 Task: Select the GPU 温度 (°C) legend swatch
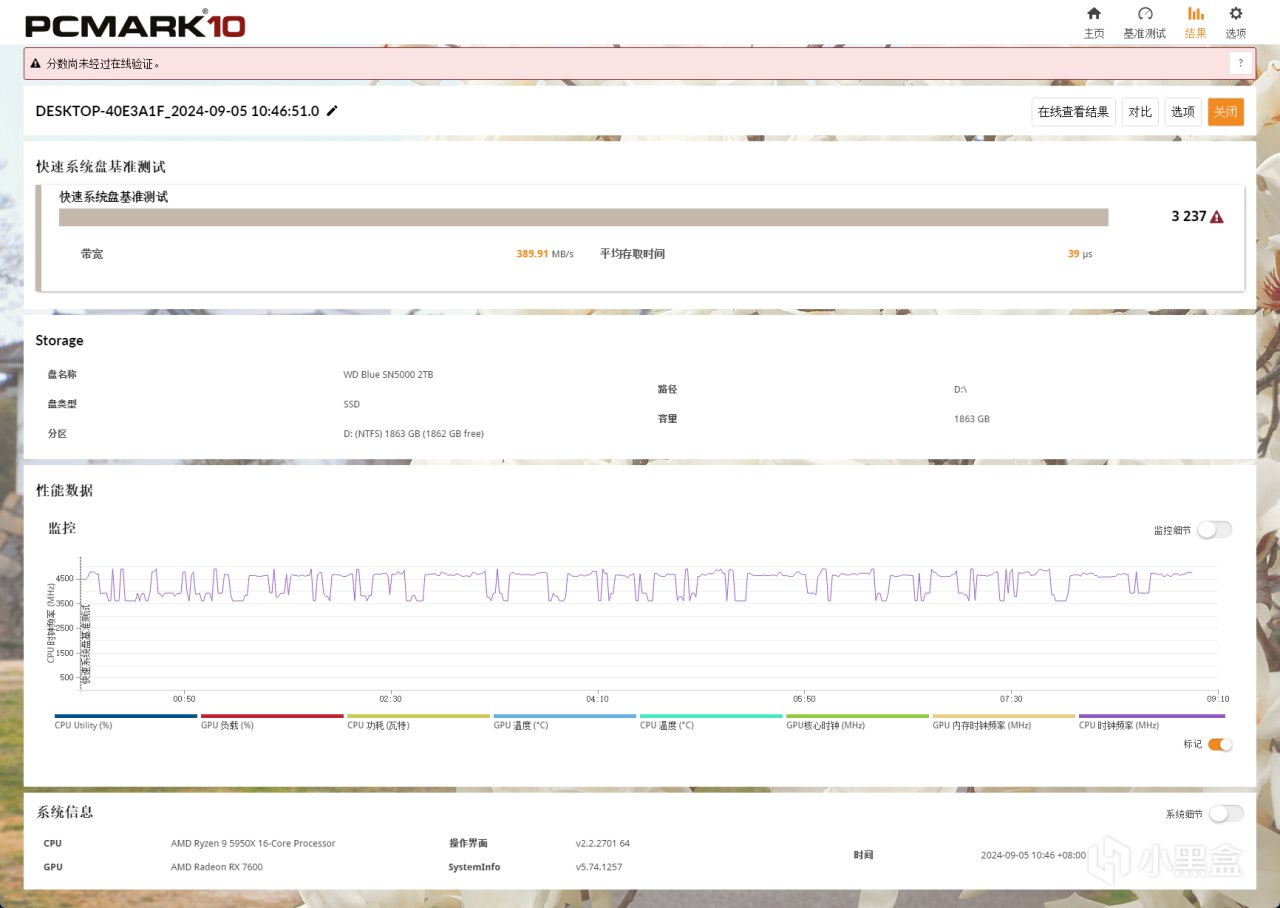pos(565,716)
